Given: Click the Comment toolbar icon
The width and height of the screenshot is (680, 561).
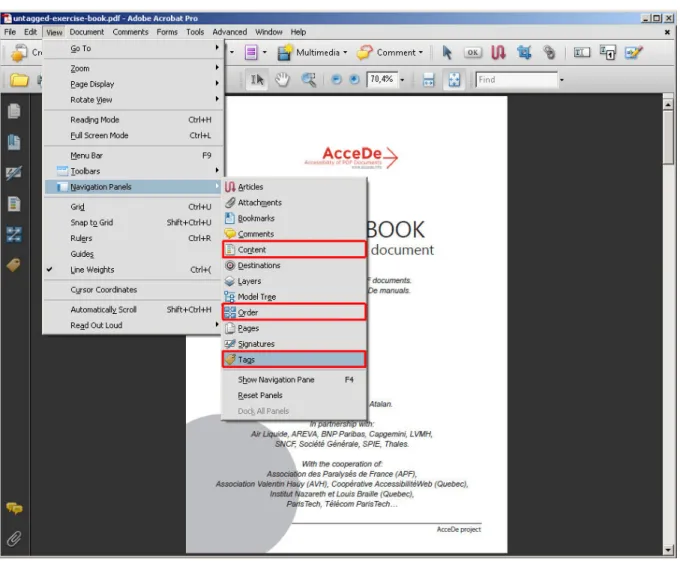Looking at the screenshot, I should pos(364,53).
